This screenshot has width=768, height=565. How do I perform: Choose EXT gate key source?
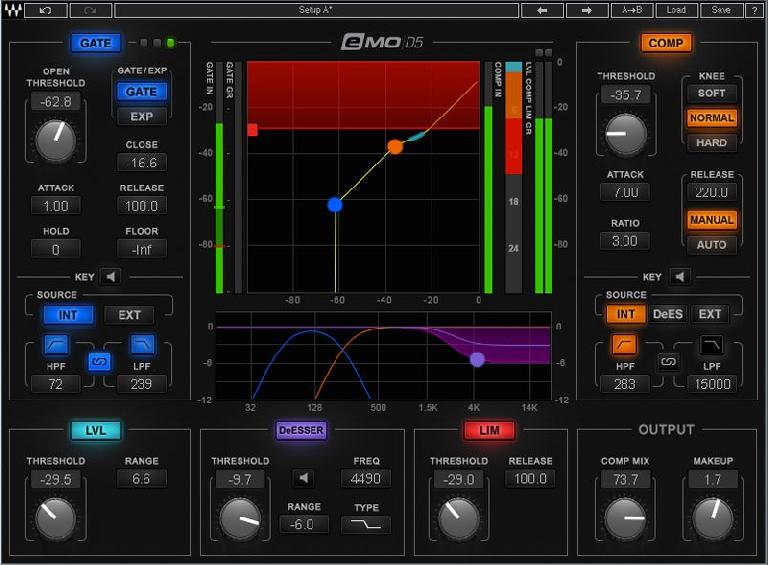pos(129,315)
